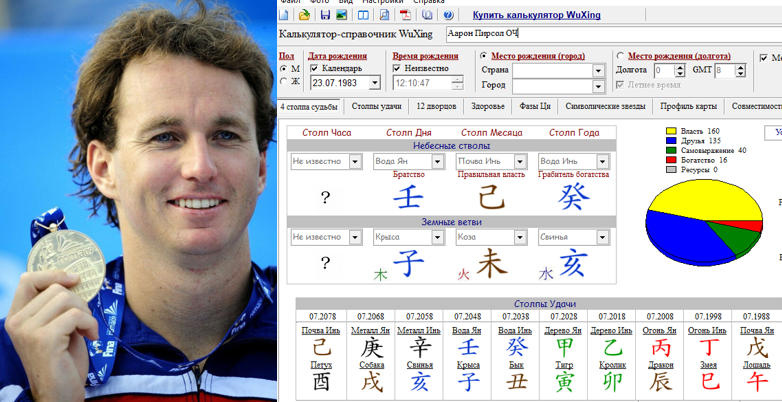This screenshot has height=402, width=782.
Task: Click the copy pages toolbar icon
Action: pos(427,15)
